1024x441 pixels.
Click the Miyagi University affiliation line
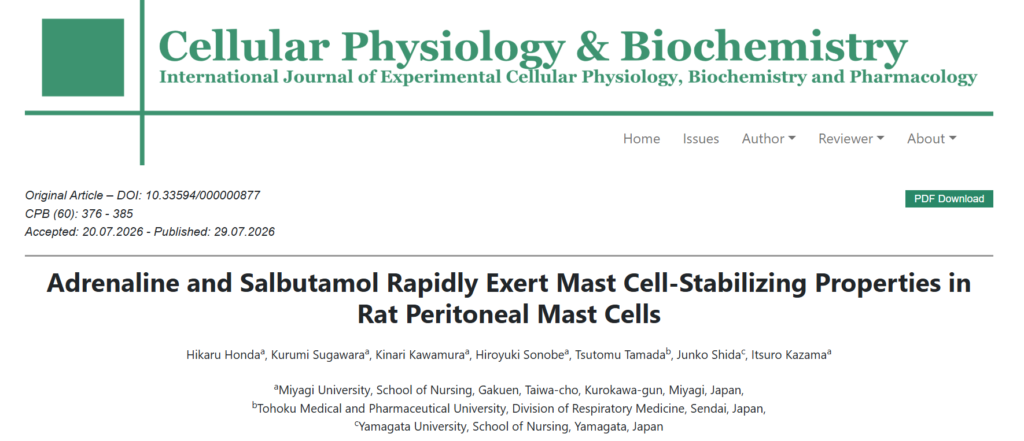click(x=509, y=390)
